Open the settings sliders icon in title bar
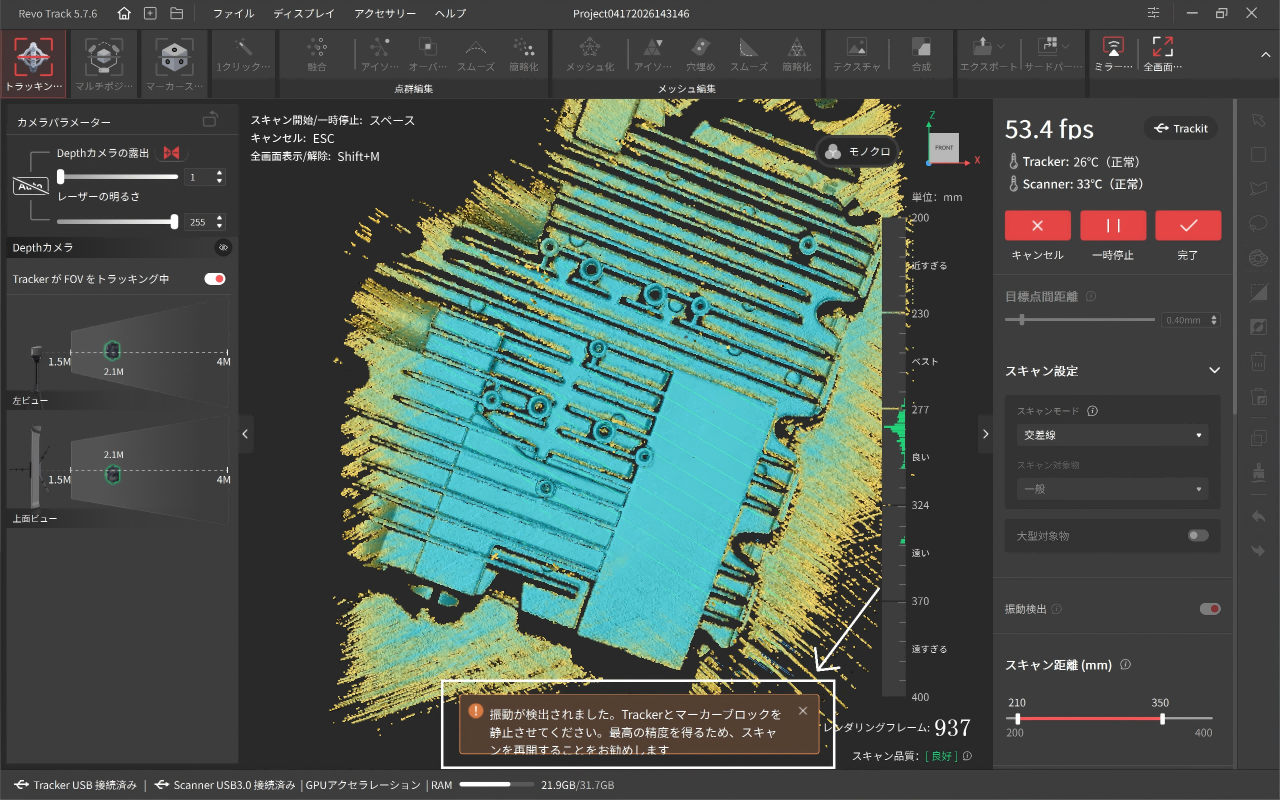1280x800 pixels. (x=1155, y=14)
